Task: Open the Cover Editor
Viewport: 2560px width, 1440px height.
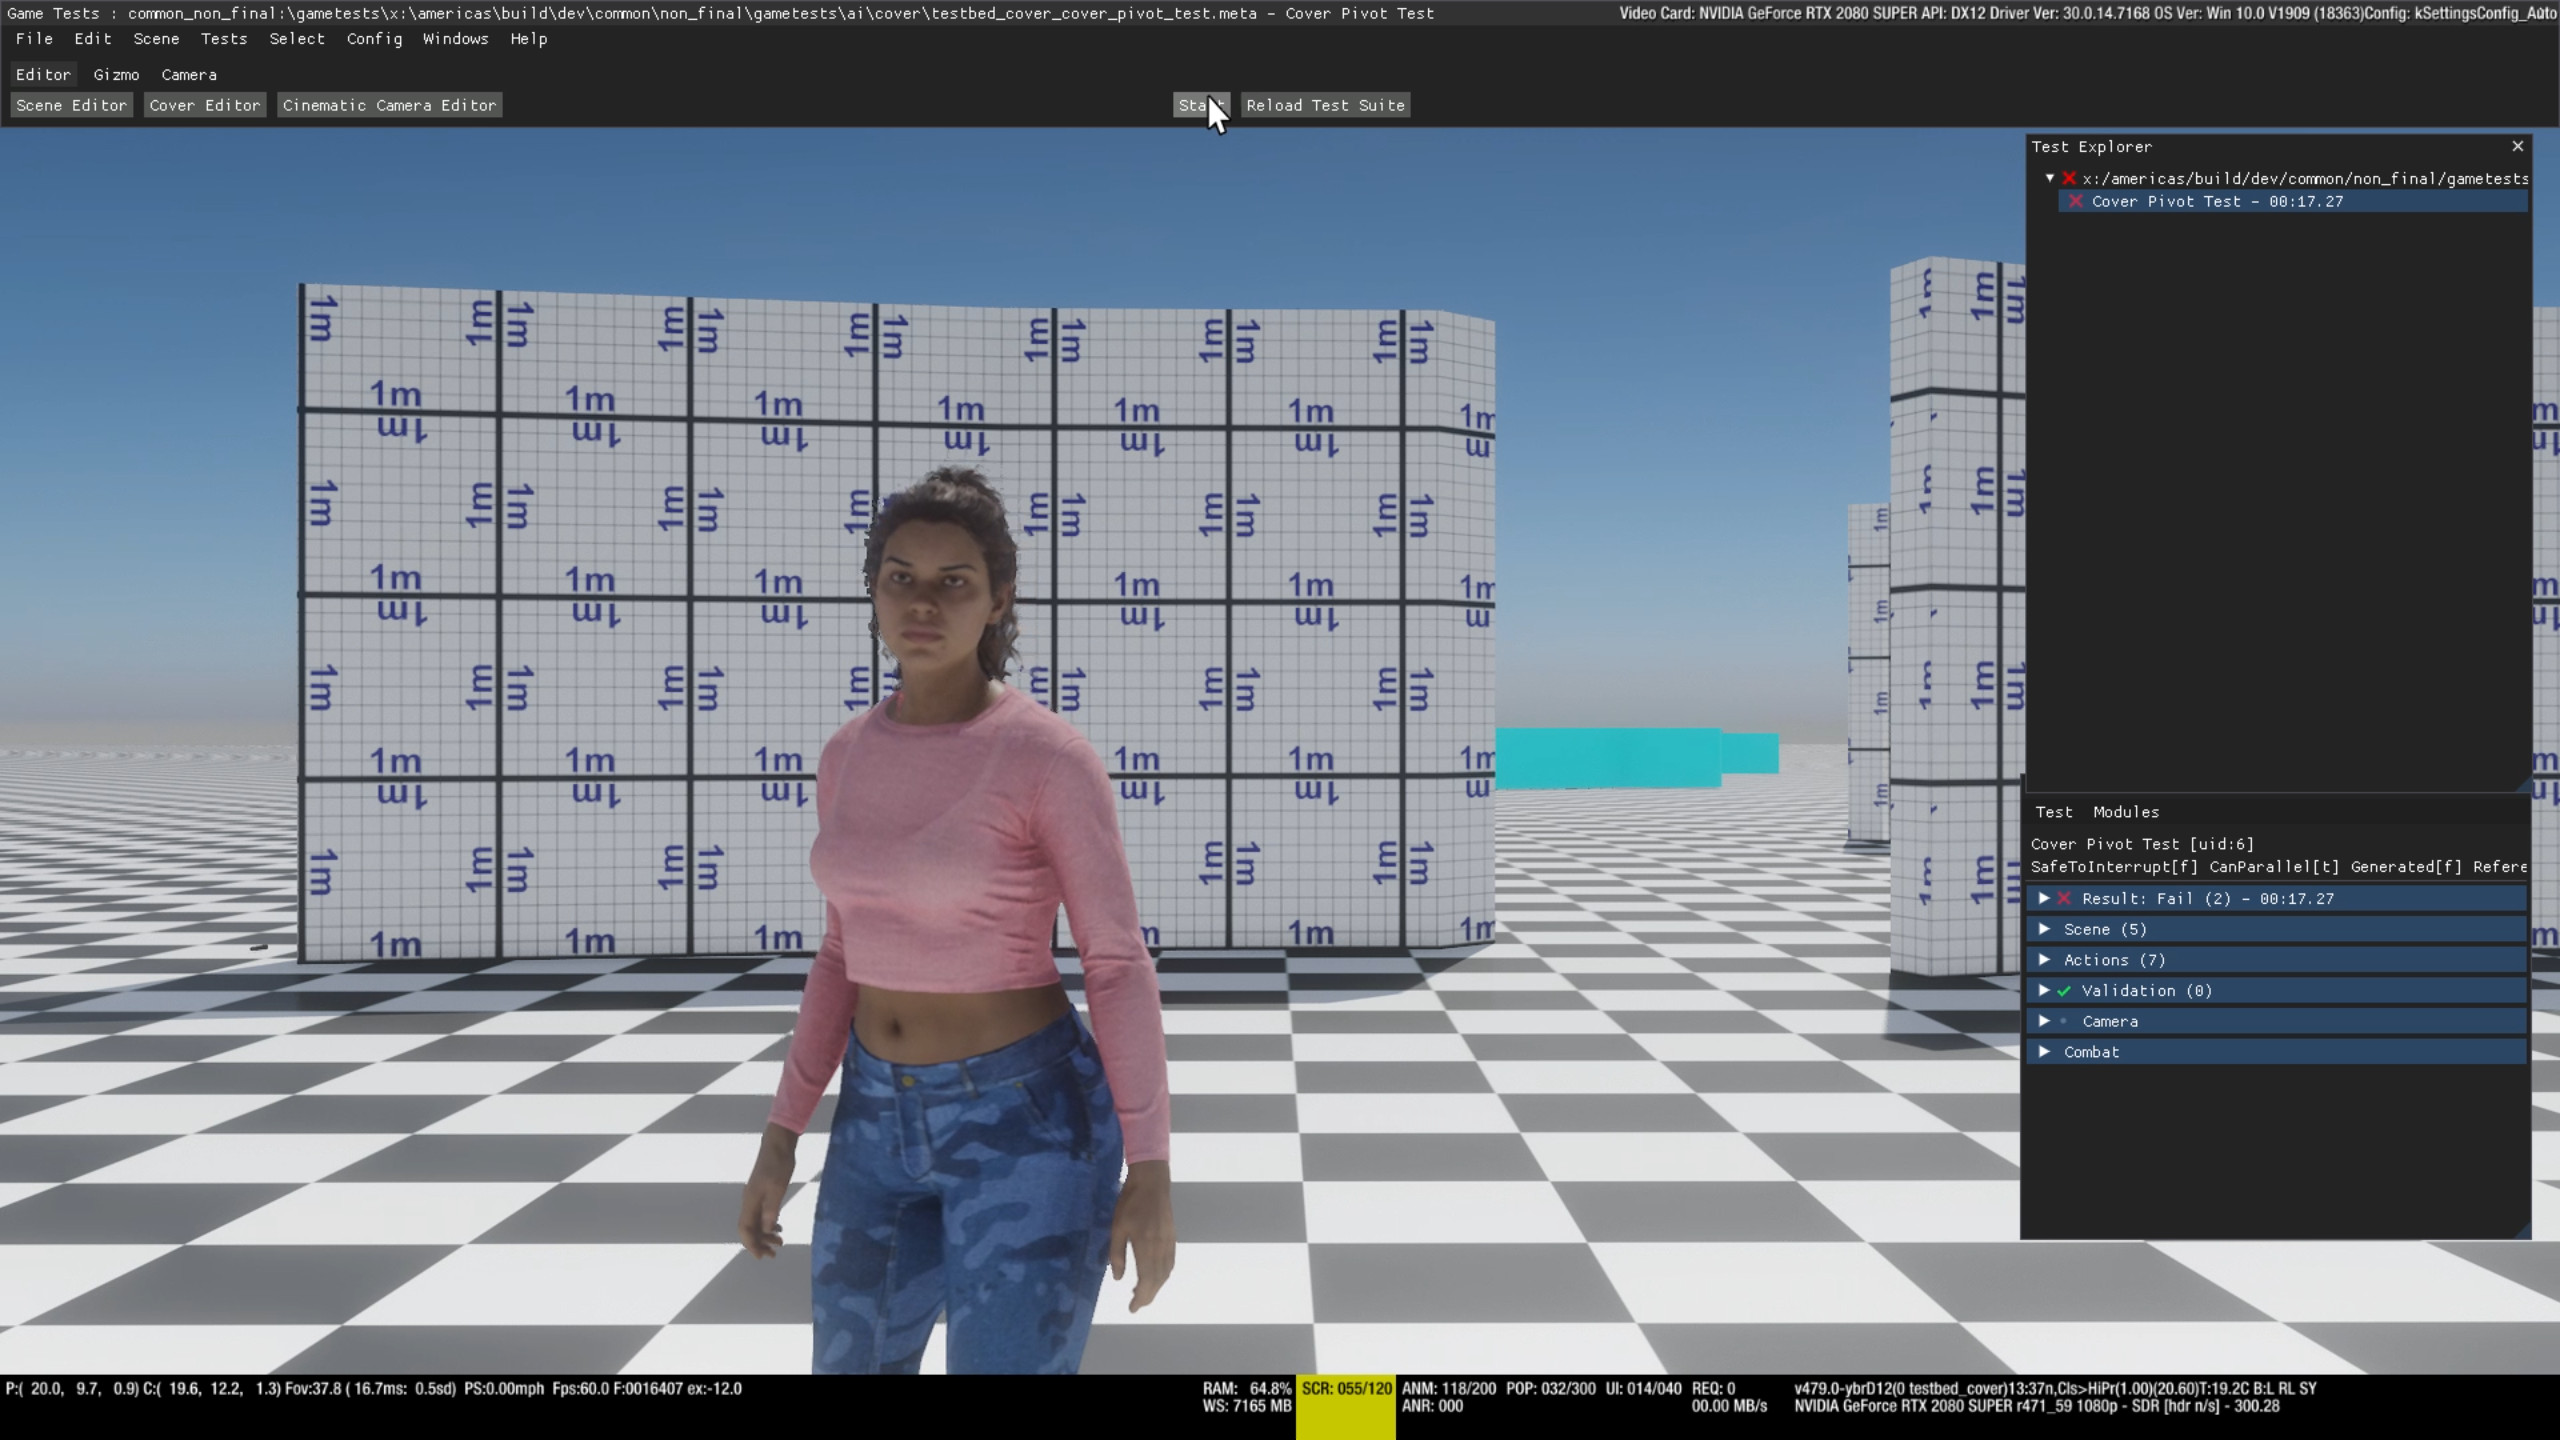Action: [204, 105]
